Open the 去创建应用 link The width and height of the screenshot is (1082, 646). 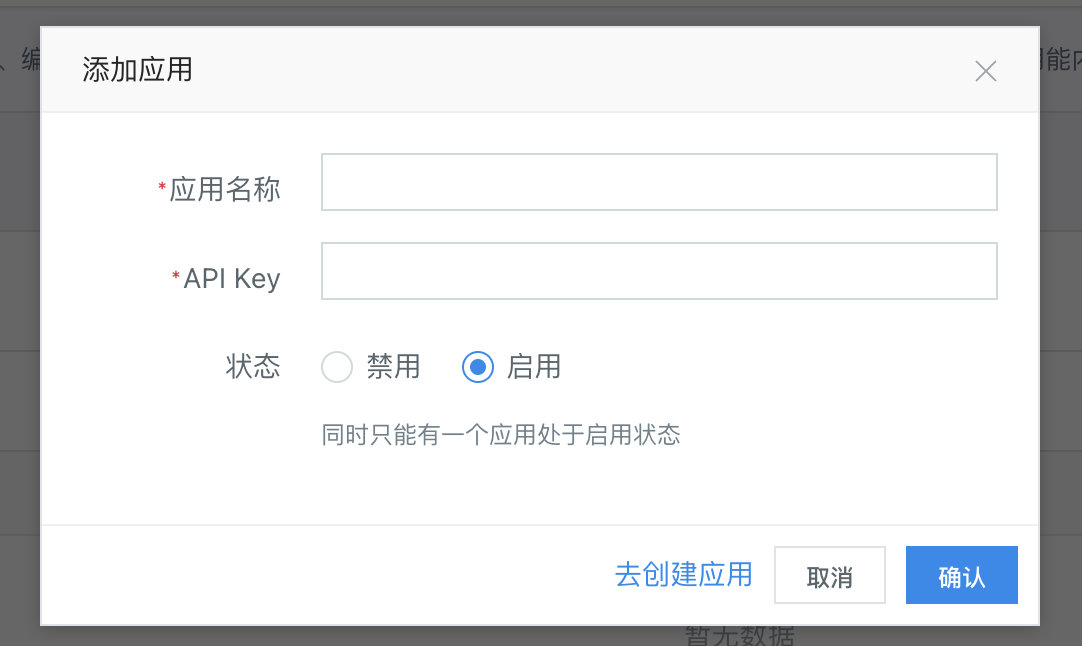pyautogui.click(x=683, y=574)
